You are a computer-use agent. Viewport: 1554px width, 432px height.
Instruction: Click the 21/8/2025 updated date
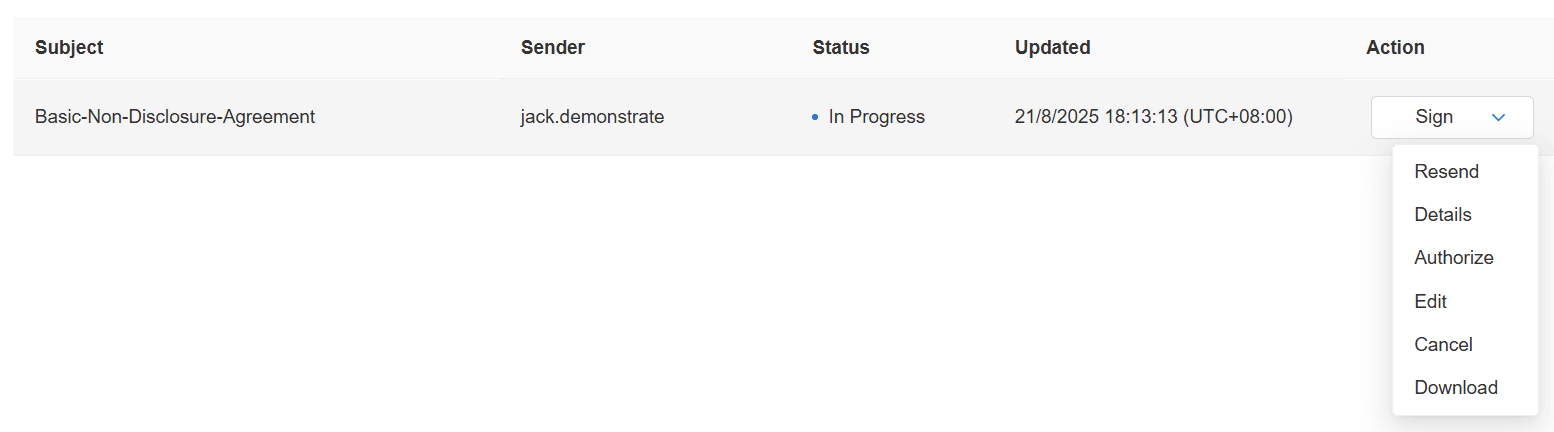1055,117
